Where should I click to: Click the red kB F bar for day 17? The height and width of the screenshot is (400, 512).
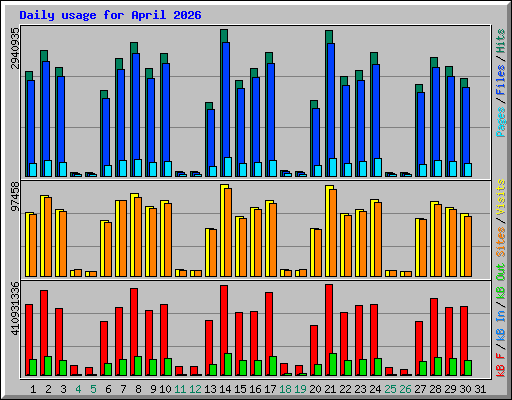point(269,334)
